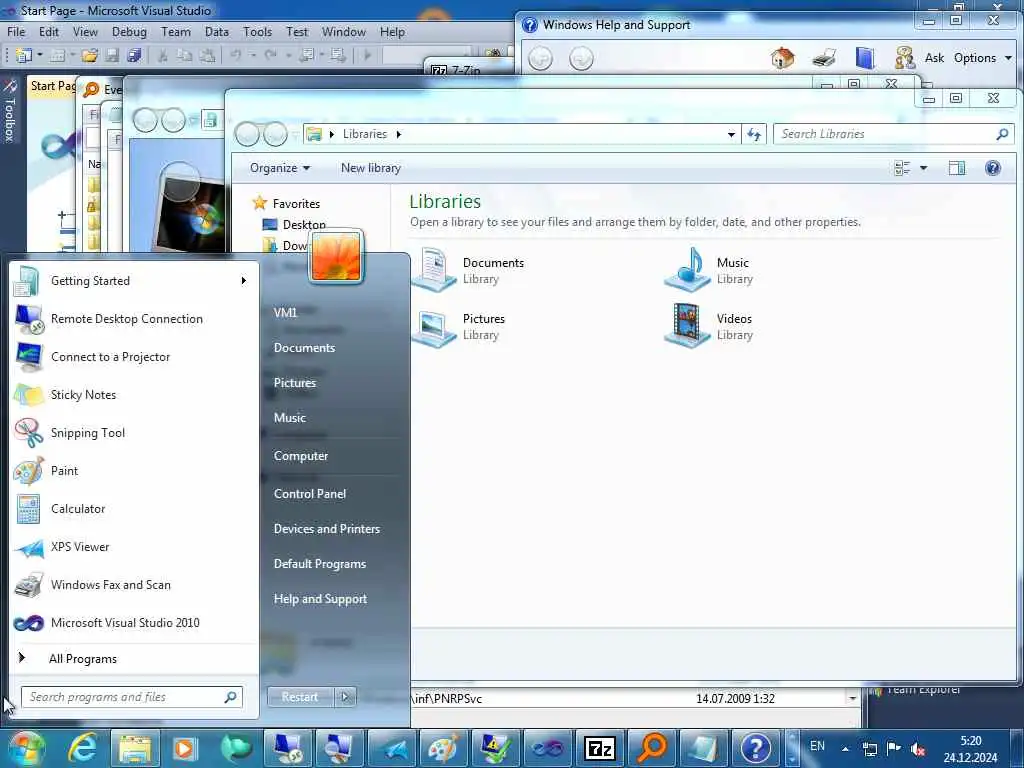Toggle the preview pane in Libraries window
Image resolution: width=1024 pixels, height=768 pixels.
(x=957, y=168)
